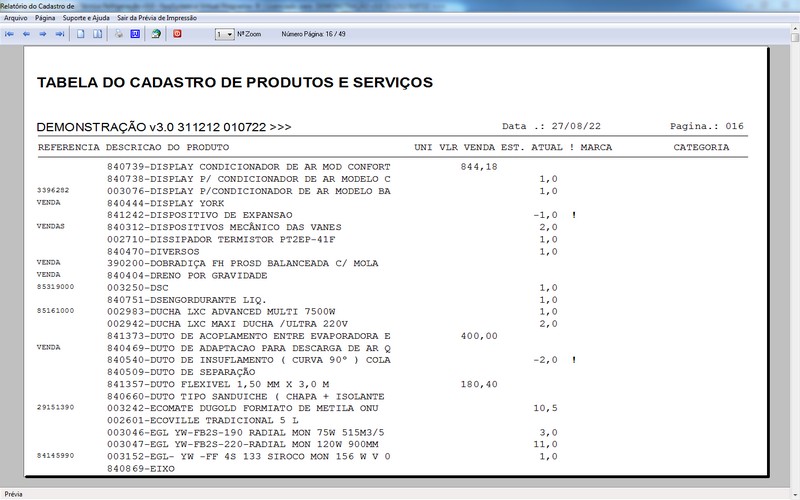
Task: Go to previous page arrow
Action: click(26, 34)
